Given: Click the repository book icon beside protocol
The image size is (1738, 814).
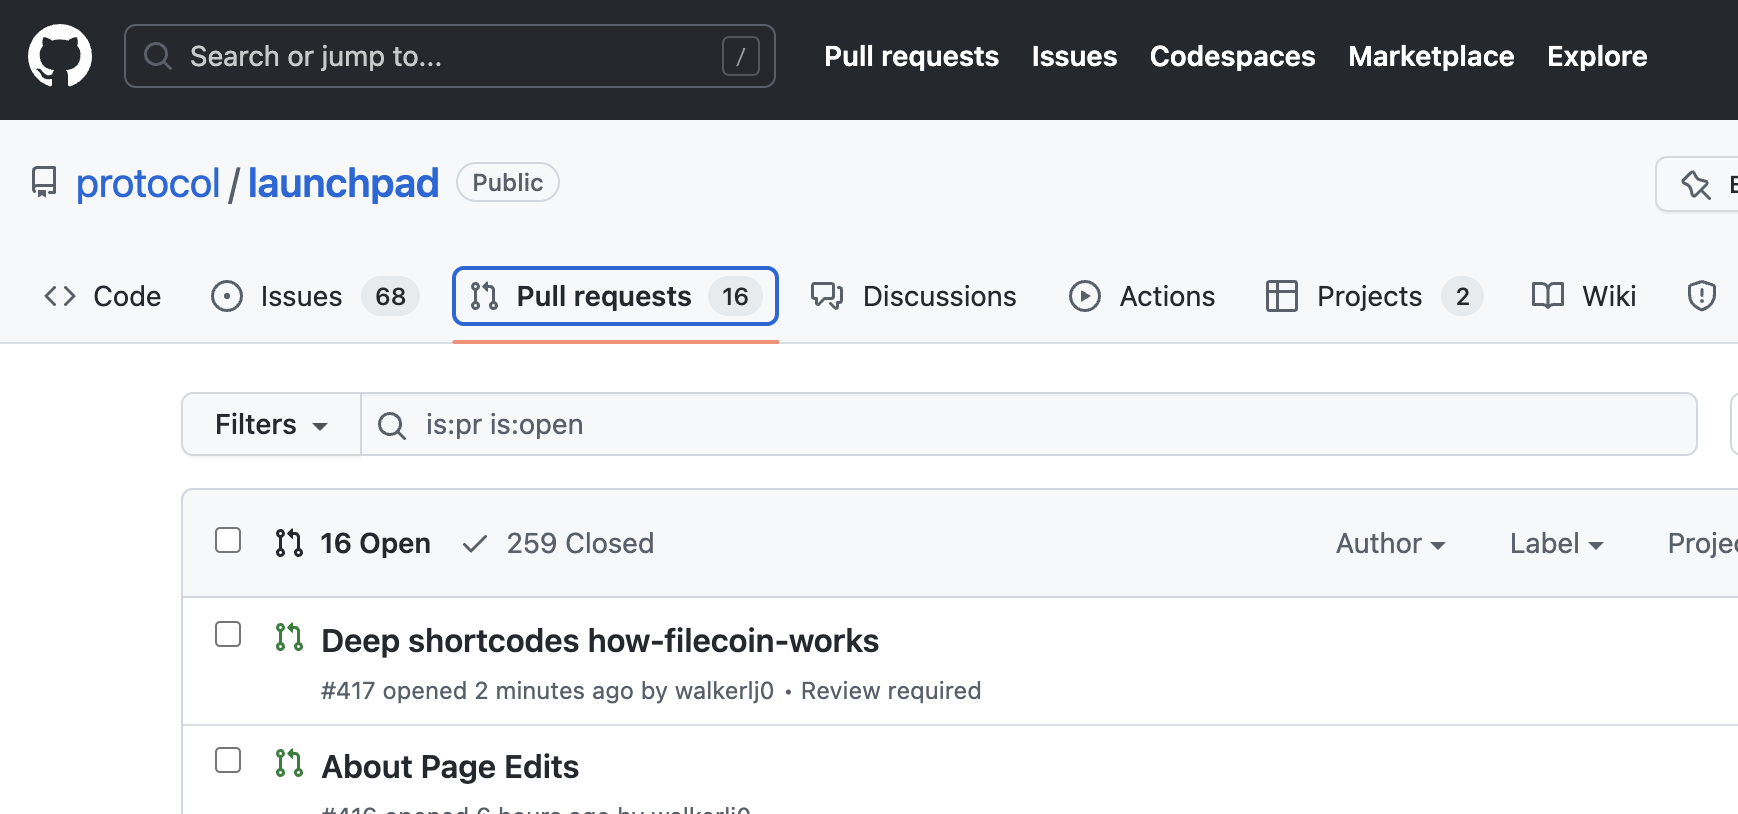Looking at the screenshot, I should point(44,182).
